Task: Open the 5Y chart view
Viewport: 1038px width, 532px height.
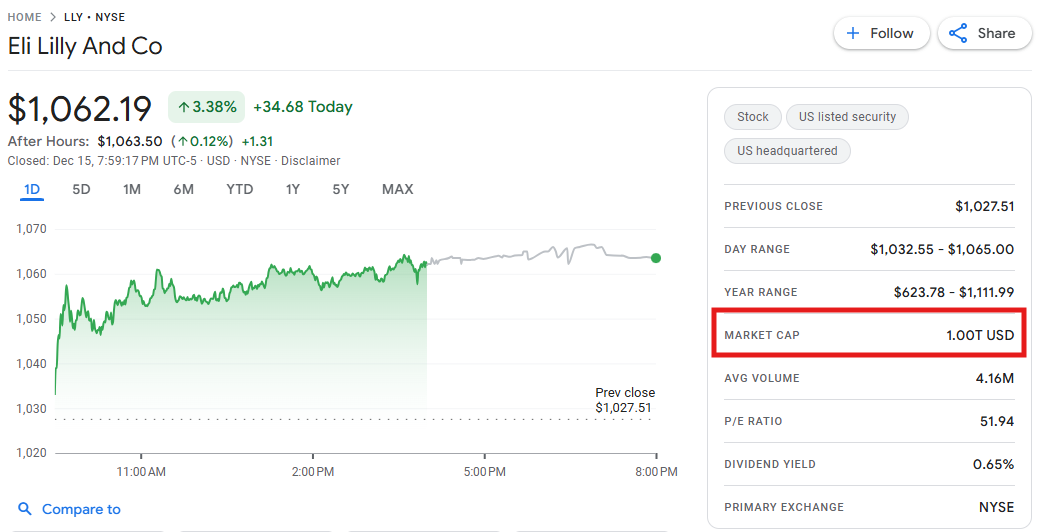Action: pyautogui.click(x=341, y=189)
